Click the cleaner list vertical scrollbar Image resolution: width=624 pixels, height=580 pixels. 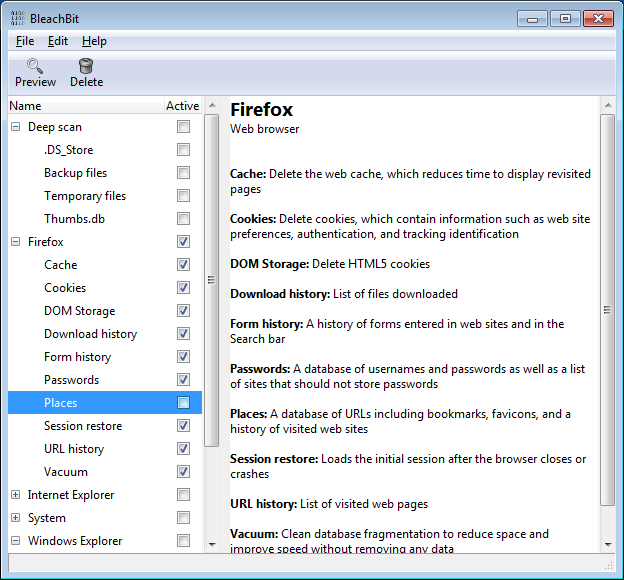click(x=211, y=280)
